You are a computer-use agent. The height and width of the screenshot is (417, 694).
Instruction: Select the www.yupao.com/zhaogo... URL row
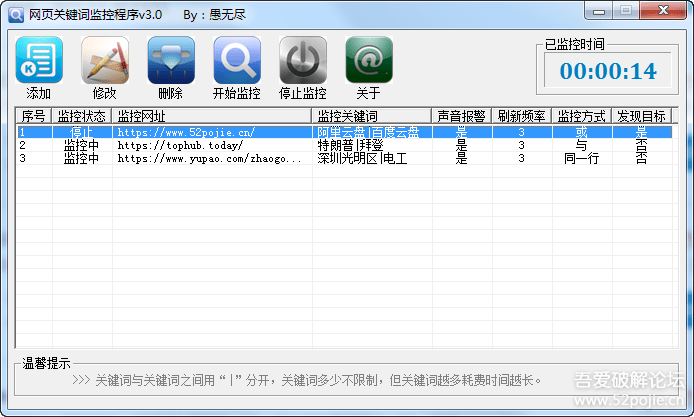pos(344,158)
